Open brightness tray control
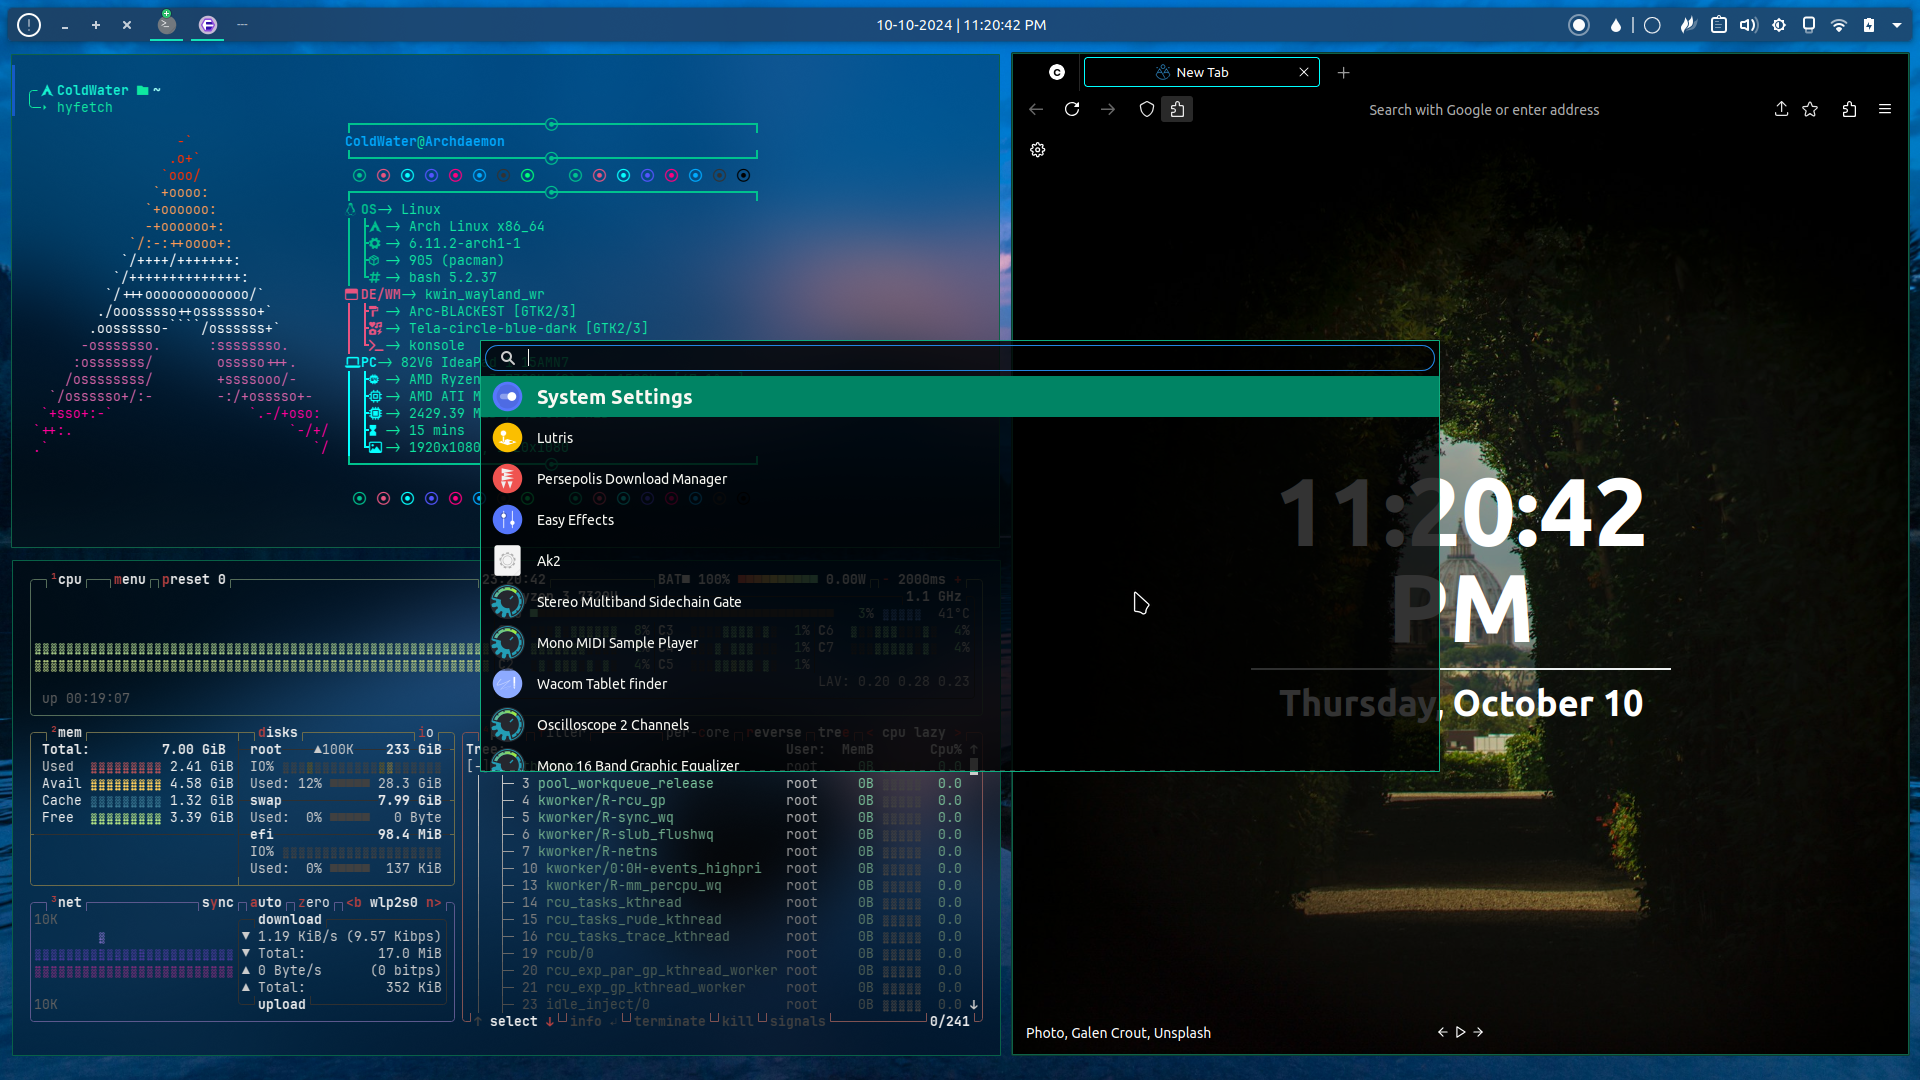 click(1779, 25)
